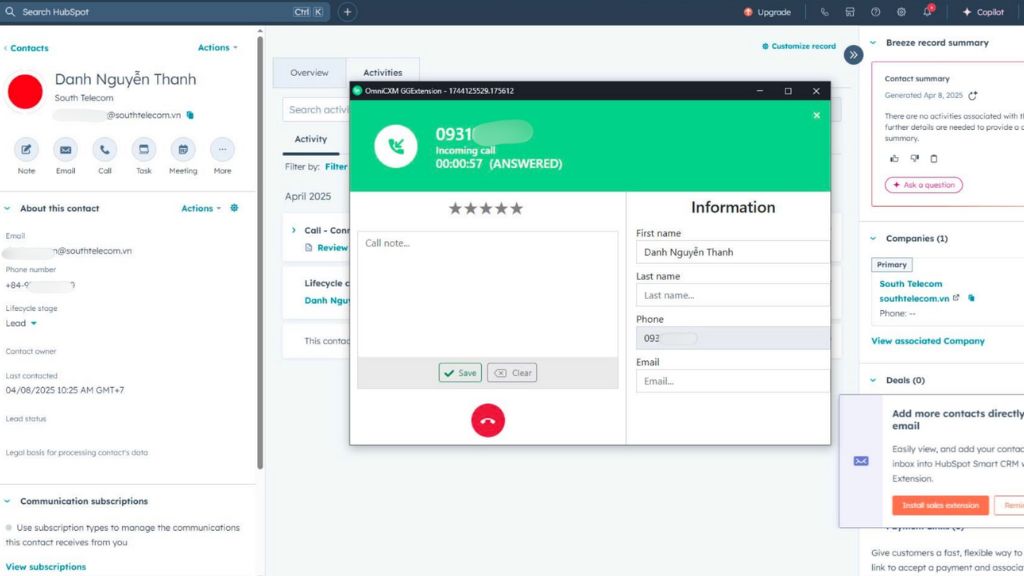Screen dimensions: 1024x576
Task: Click the Email action icon
Action: coord(65,150)
